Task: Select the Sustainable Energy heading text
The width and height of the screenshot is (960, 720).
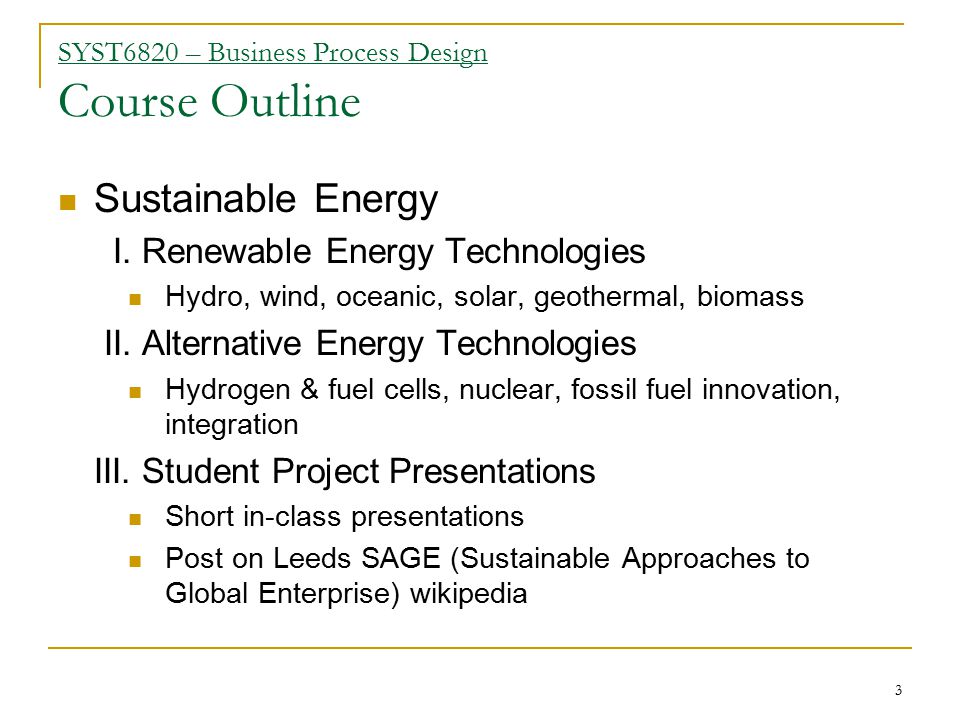Action: tap(266, 200)
